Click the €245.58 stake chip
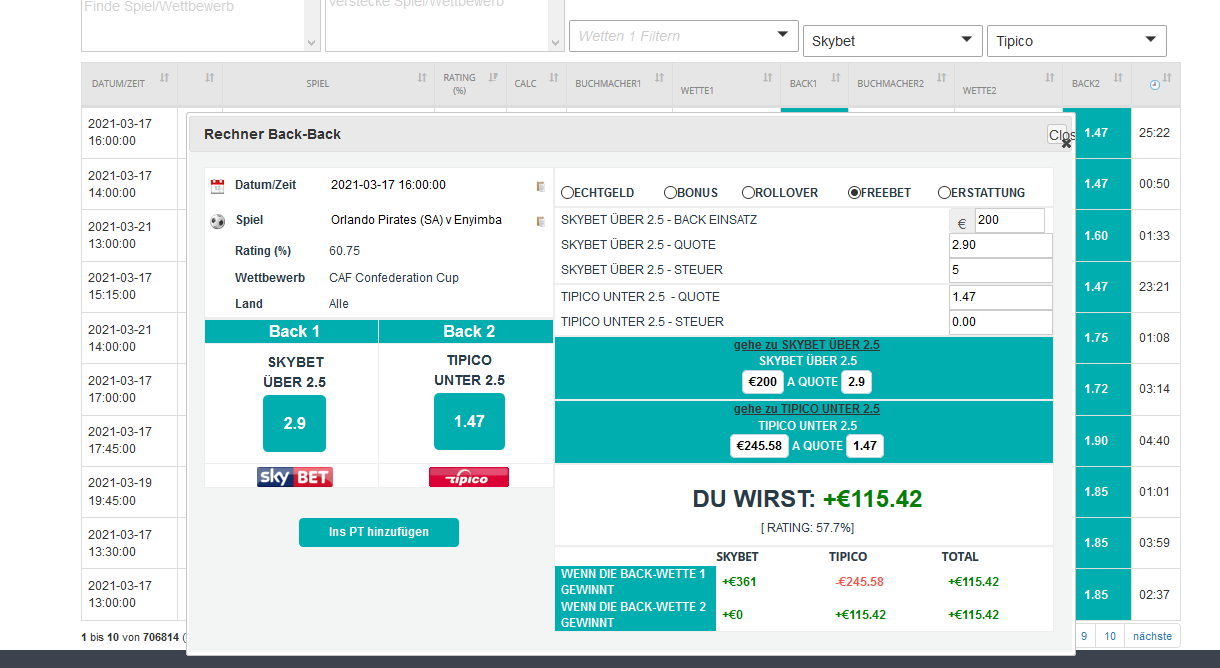 [759, 446]
